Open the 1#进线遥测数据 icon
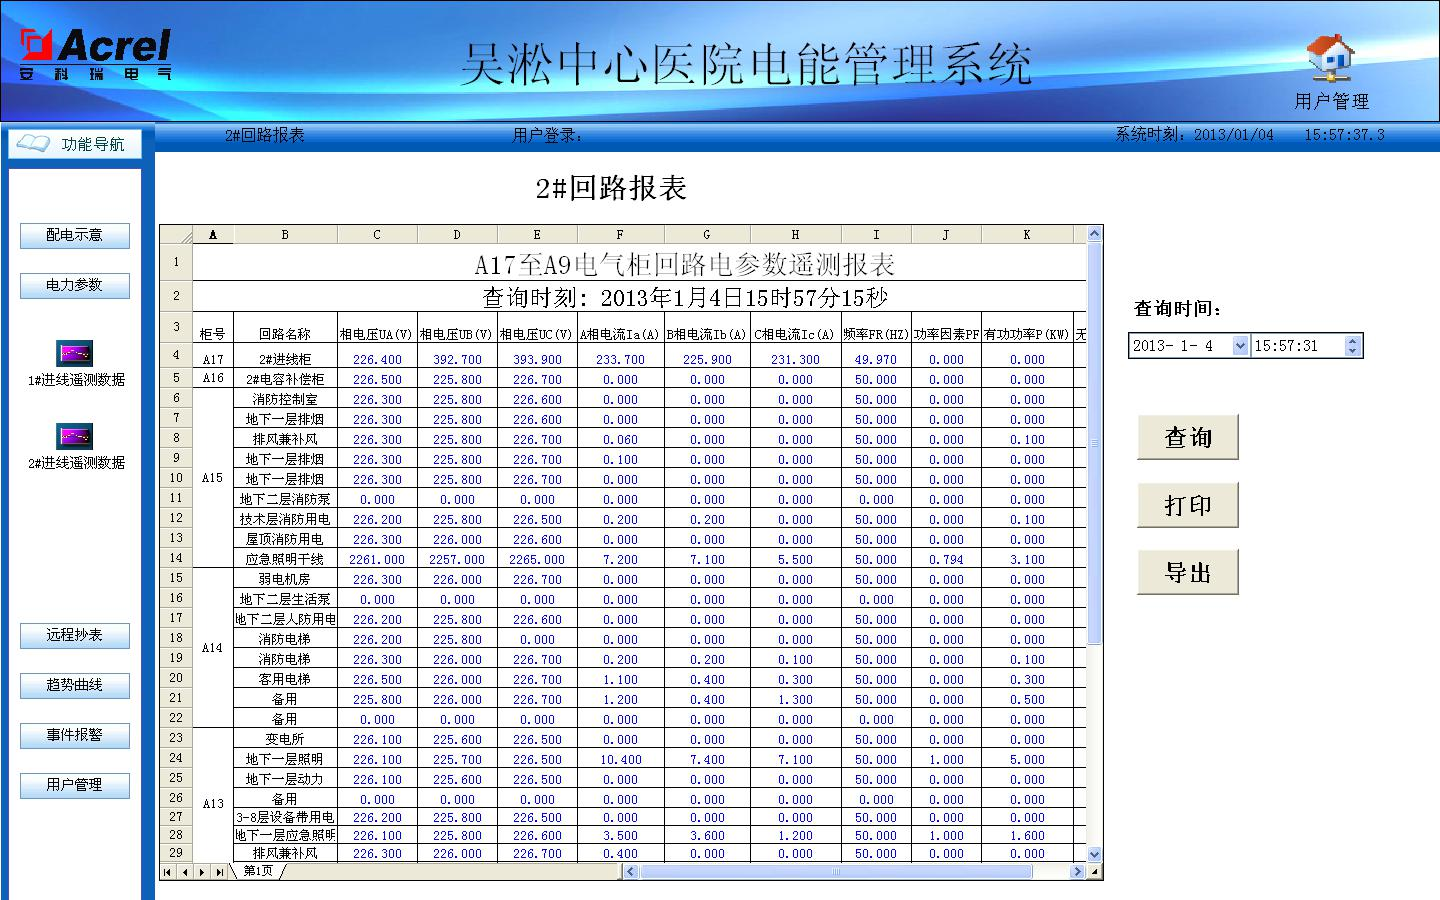The height and width of the screenshot is (900, 1440). pyautogui.click(x=75, y=353)
